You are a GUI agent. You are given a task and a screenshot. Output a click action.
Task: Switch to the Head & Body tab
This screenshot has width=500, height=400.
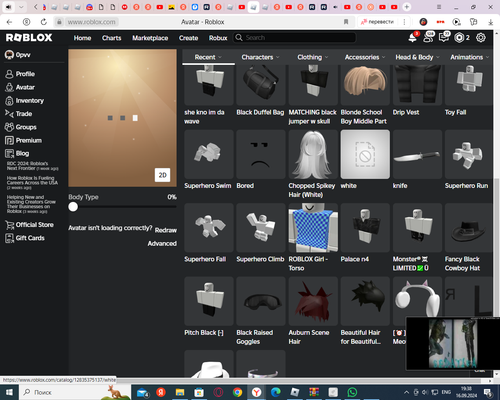tap(417, 57)
